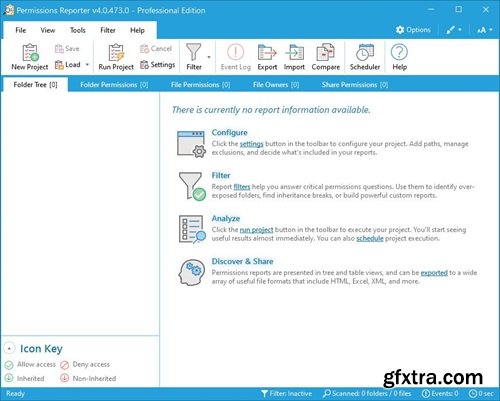Click the Filter funnel toolbar icon
The image size is (500, 401).
click(x=194, y=57)
